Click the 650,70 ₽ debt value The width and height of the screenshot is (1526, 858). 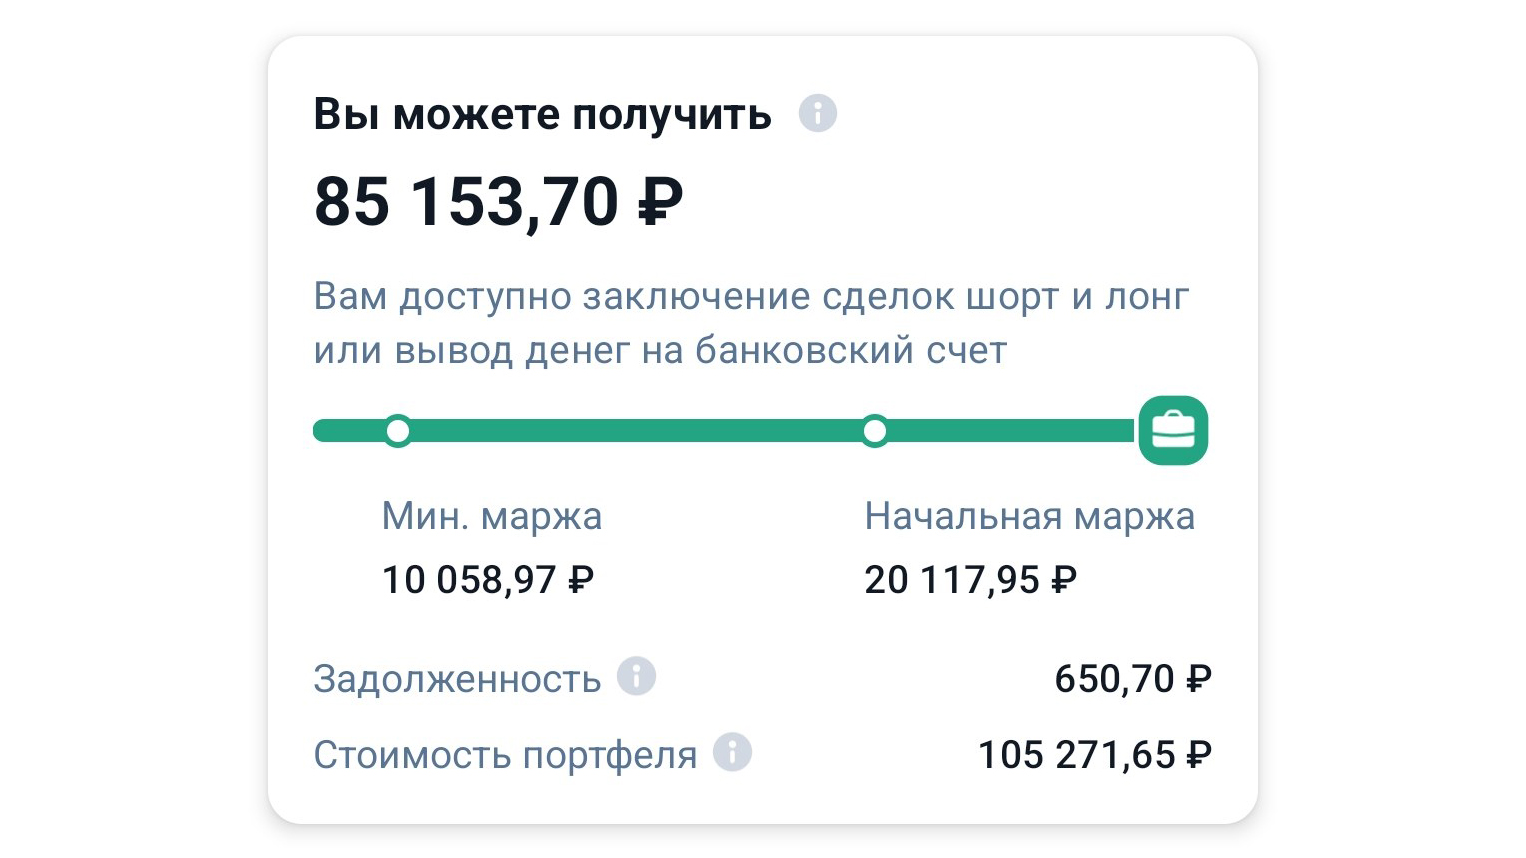[x=1133, y=679]
